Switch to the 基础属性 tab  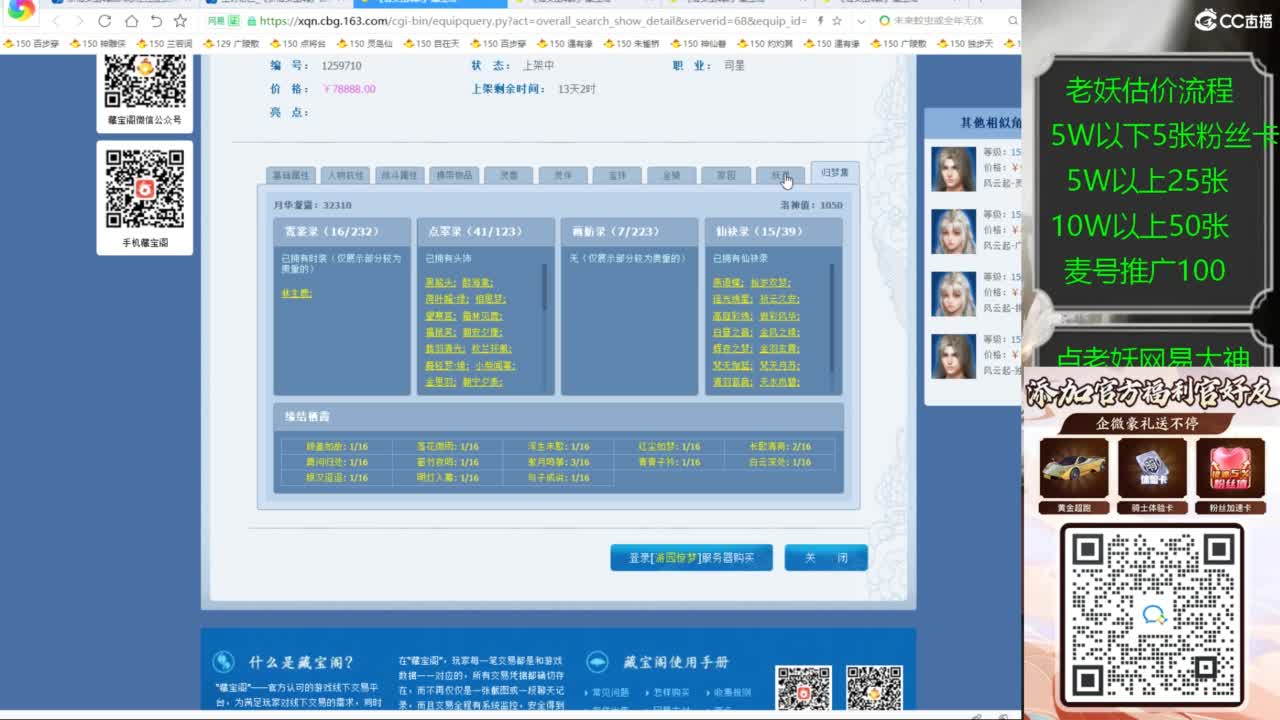(290, 175)
